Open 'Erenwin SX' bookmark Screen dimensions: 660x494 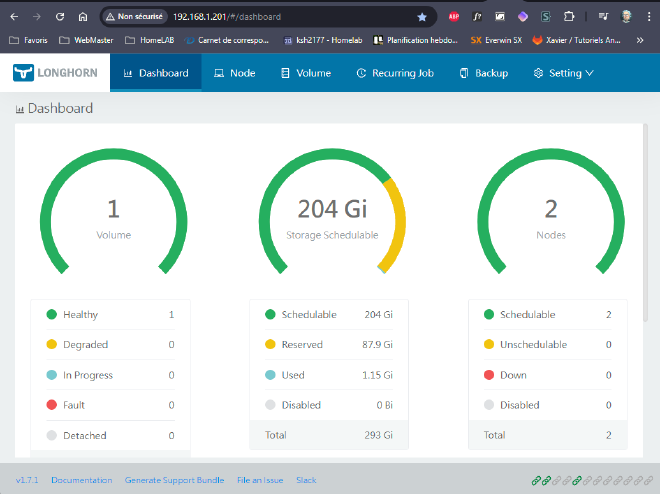click(x=496, y=40)
